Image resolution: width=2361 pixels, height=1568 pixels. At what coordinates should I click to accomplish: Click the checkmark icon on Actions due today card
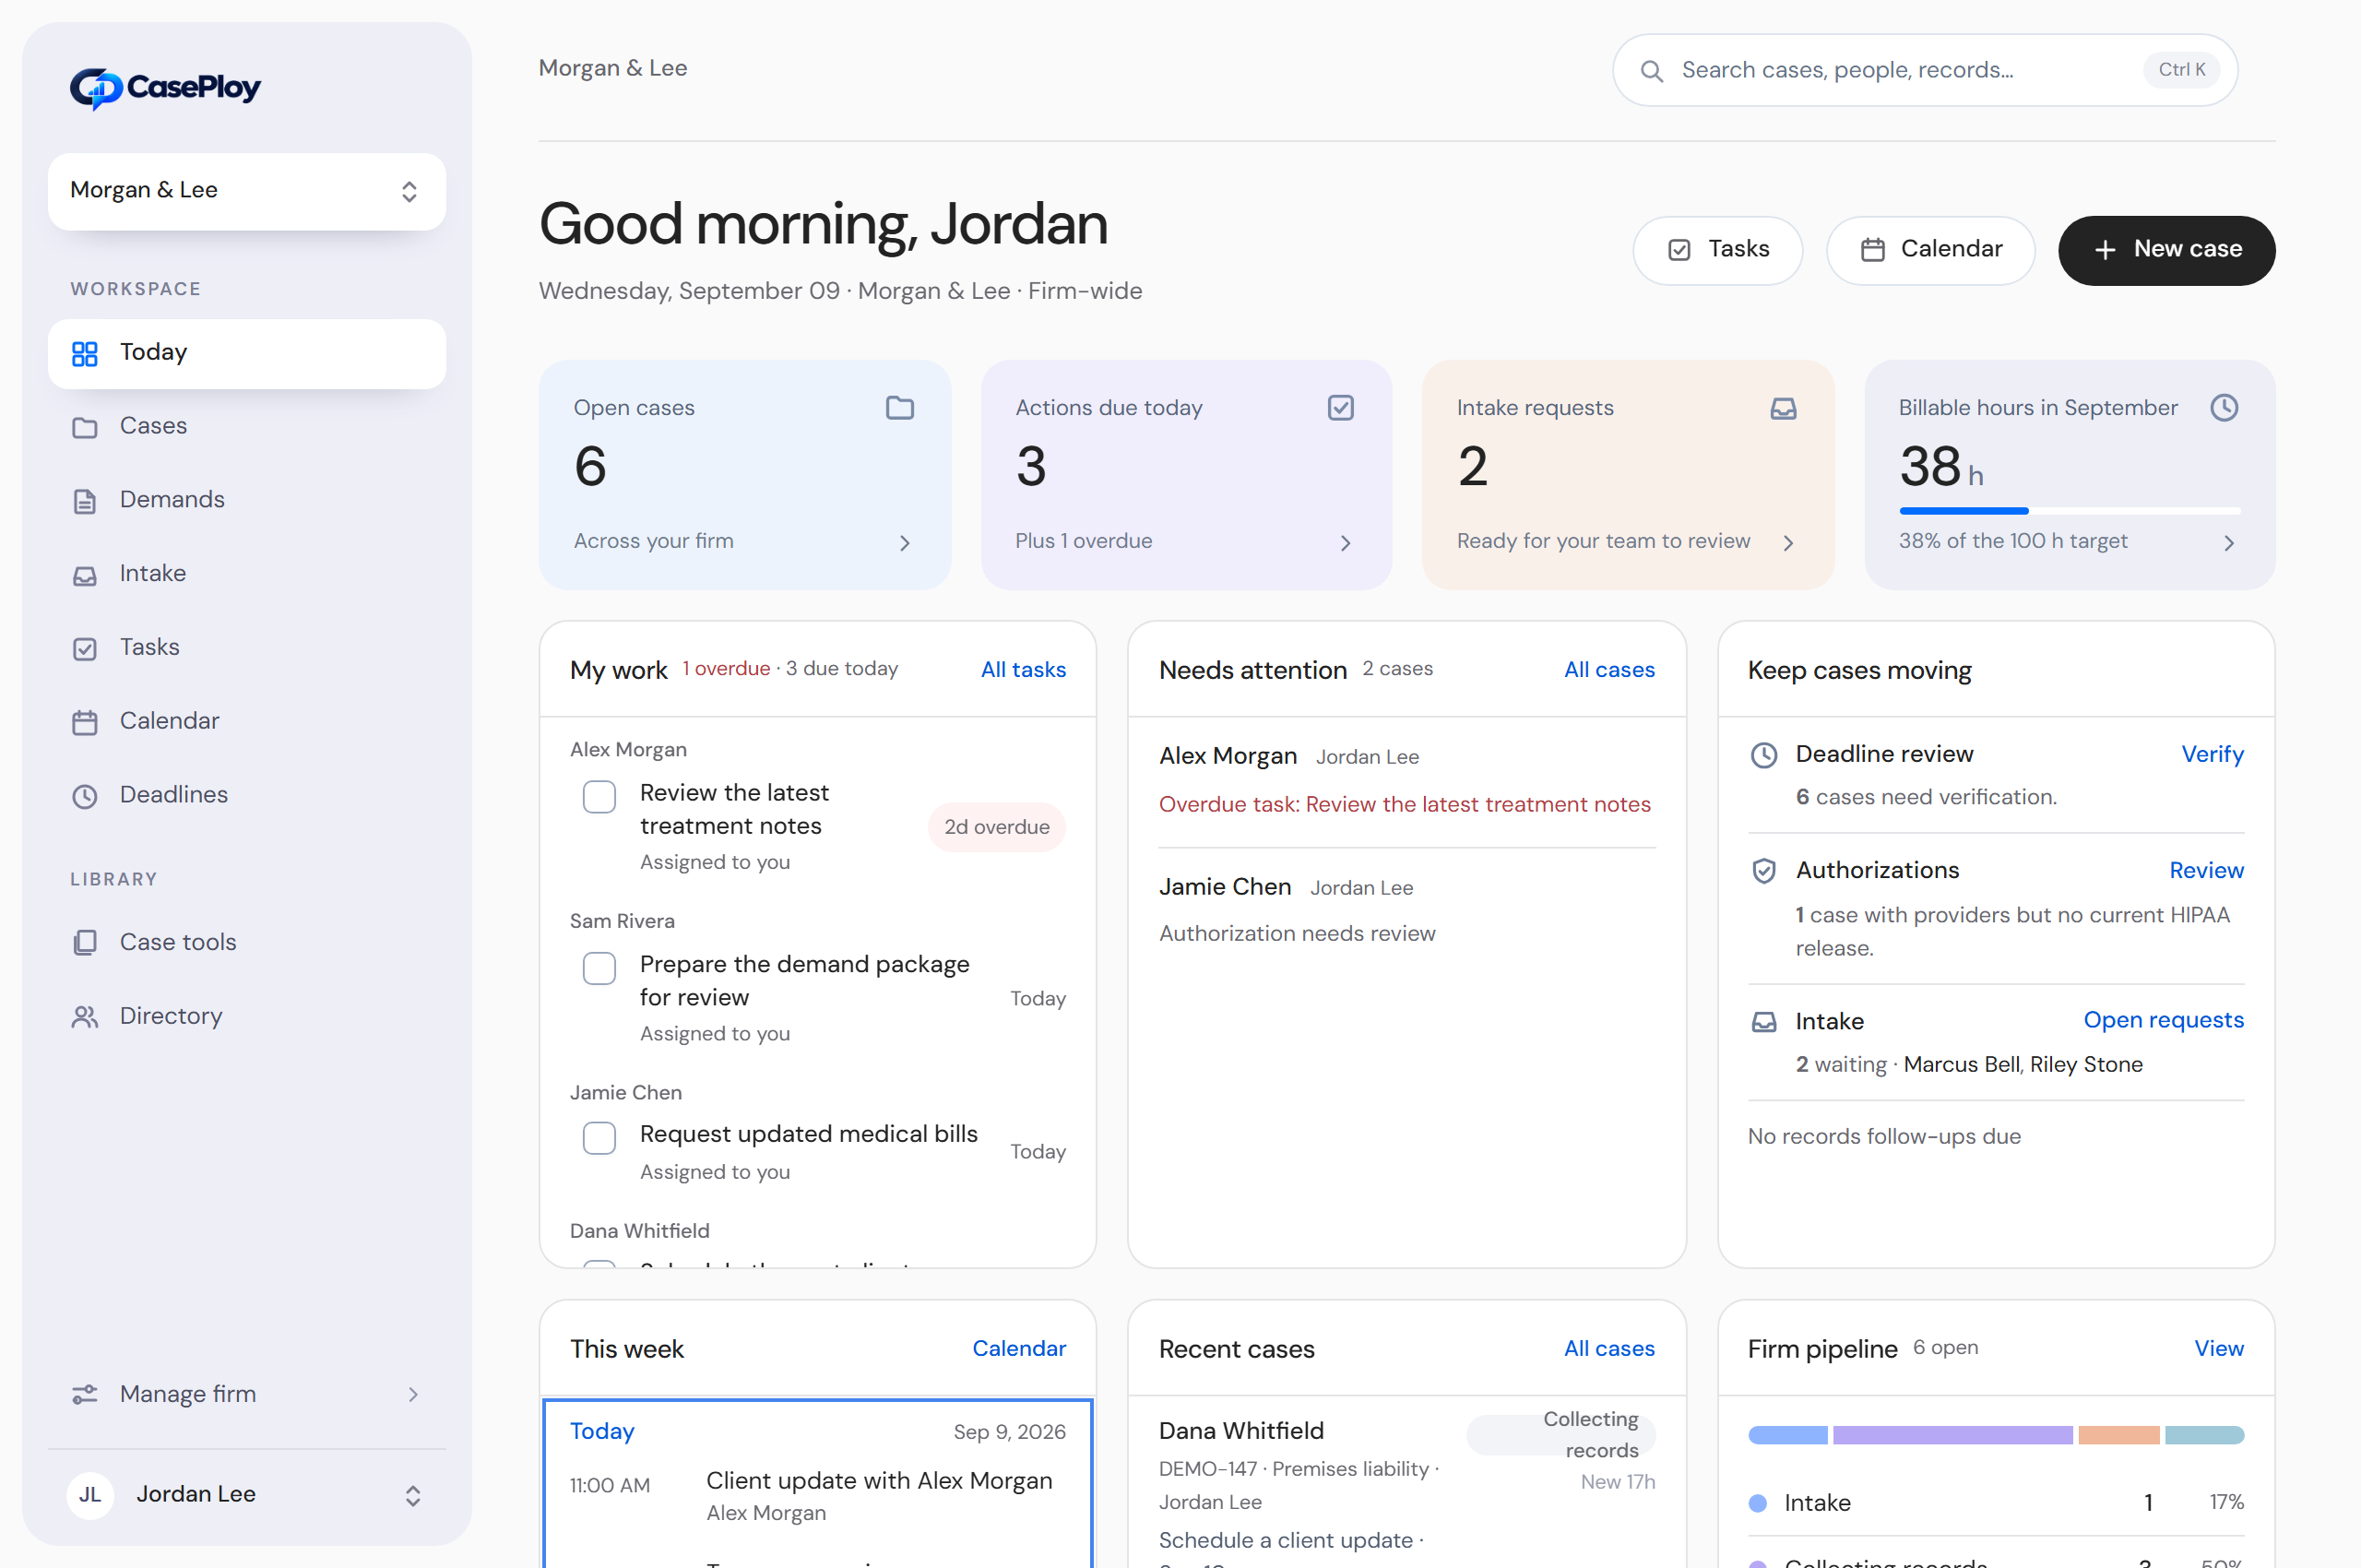click(1340, 408)
